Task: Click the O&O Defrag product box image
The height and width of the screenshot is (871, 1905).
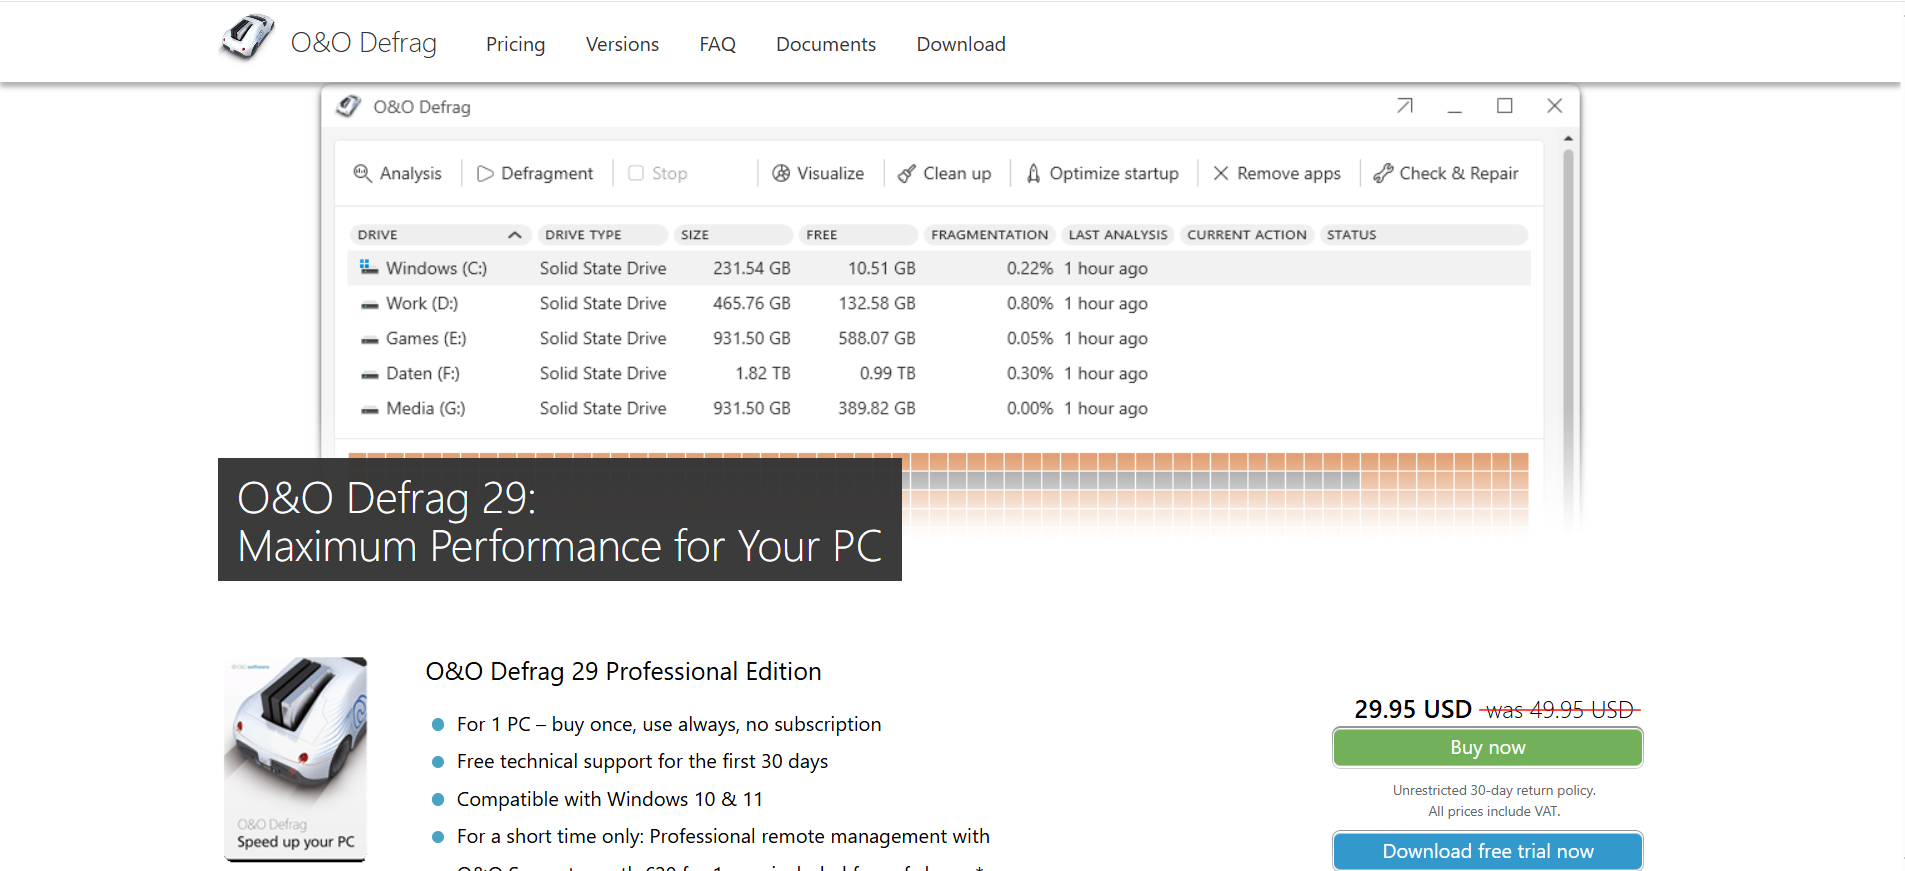Action: point(296,758)
